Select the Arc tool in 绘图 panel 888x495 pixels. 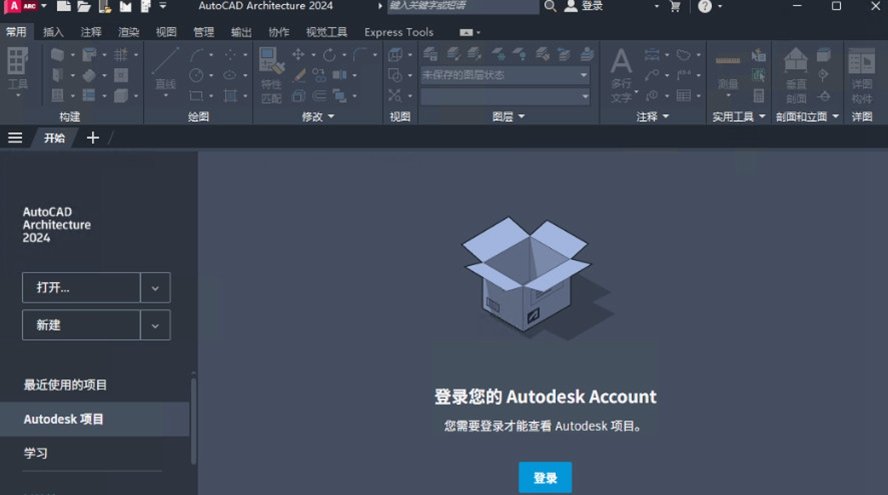coord(197,54)
